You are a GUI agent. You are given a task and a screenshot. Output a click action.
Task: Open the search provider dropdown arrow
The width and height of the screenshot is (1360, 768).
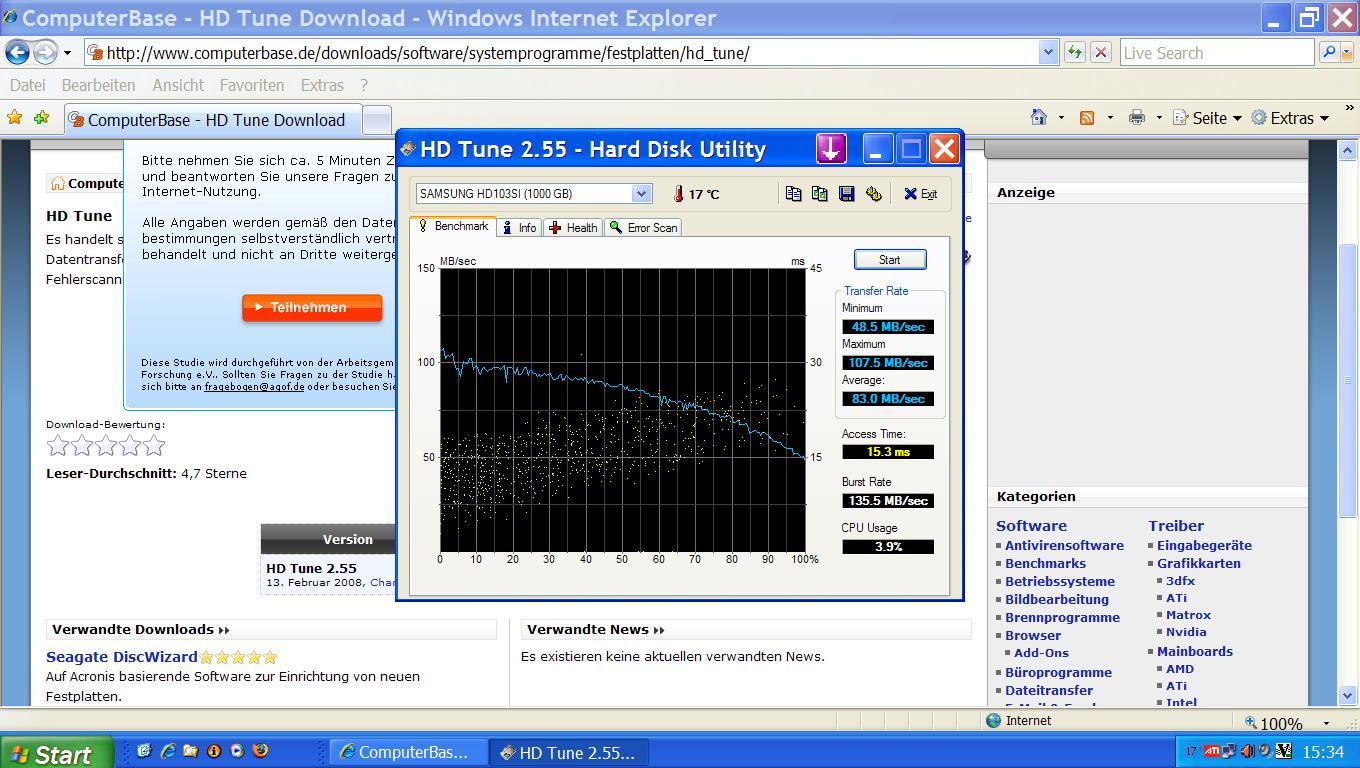pyautogui.click(x=1346, y=53)
